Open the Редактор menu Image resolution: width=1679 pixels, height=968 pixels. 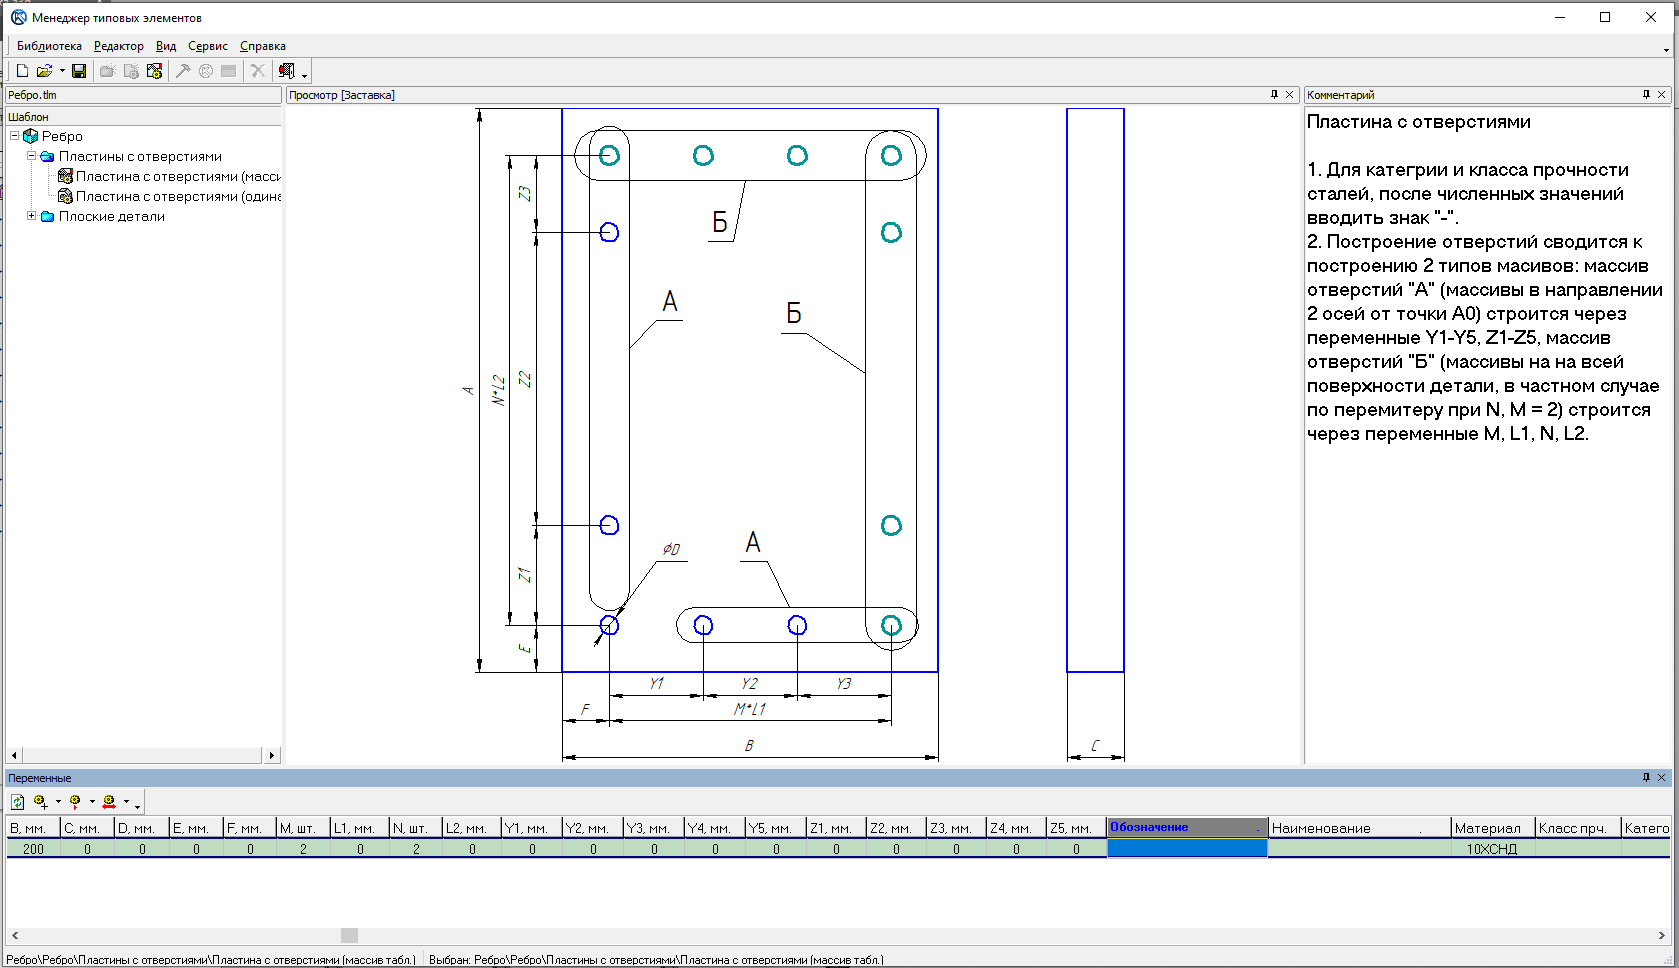[119, 46]
